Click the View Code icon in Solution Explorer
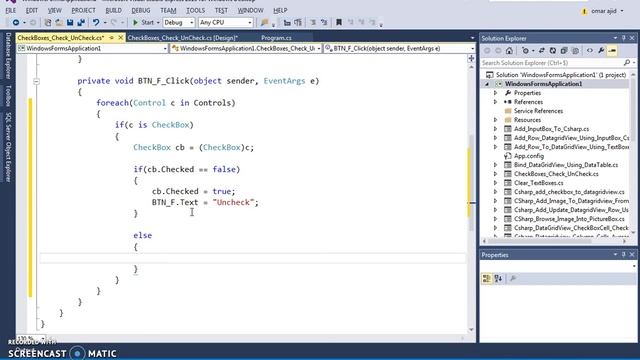This screenshot has width=640, height=360. (590, 51)
